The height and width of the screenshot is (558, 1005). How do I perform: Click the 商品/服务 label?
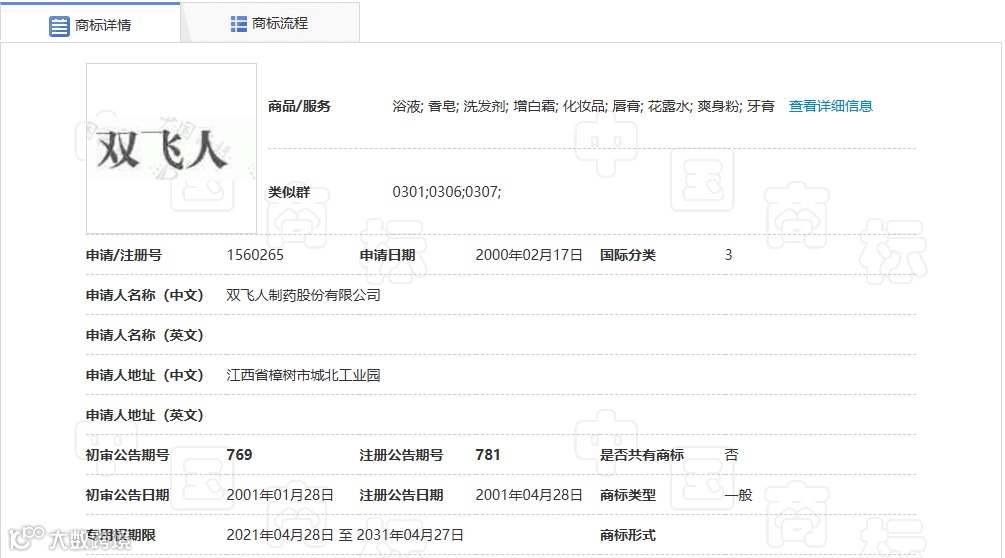[299, 106]
